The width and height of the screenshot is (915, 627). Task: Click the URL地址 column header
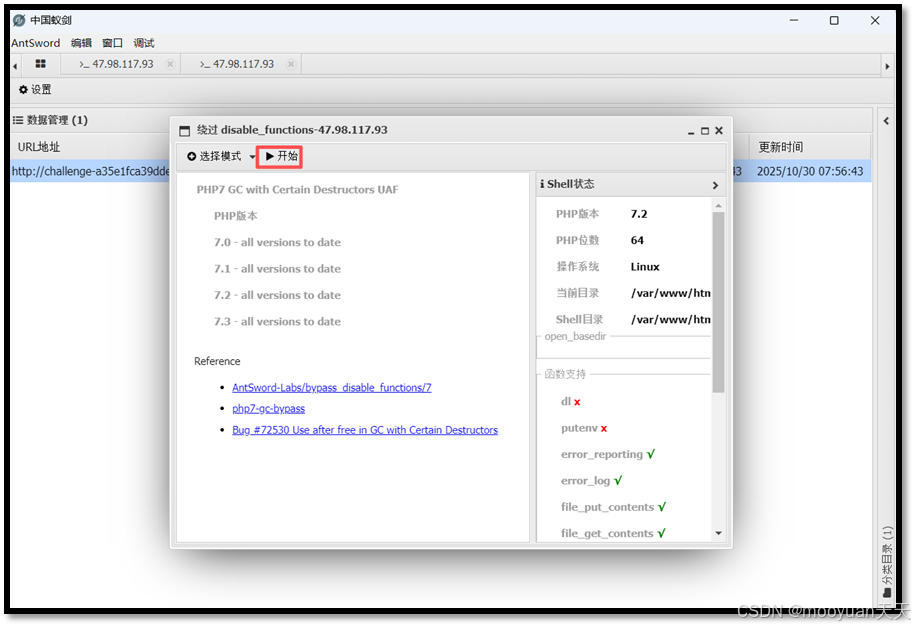39,147
